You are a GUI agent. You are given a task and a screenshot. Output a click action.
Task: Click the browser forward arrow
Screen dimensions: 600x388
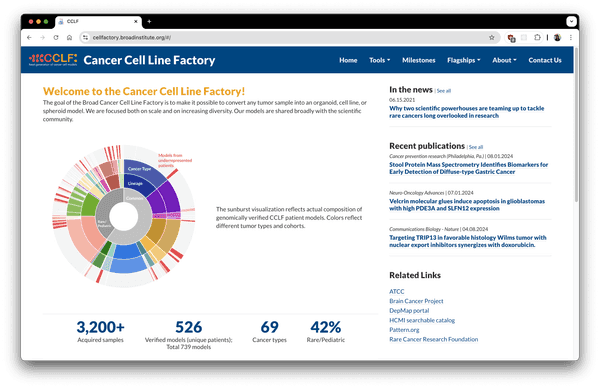pos(42,37)
